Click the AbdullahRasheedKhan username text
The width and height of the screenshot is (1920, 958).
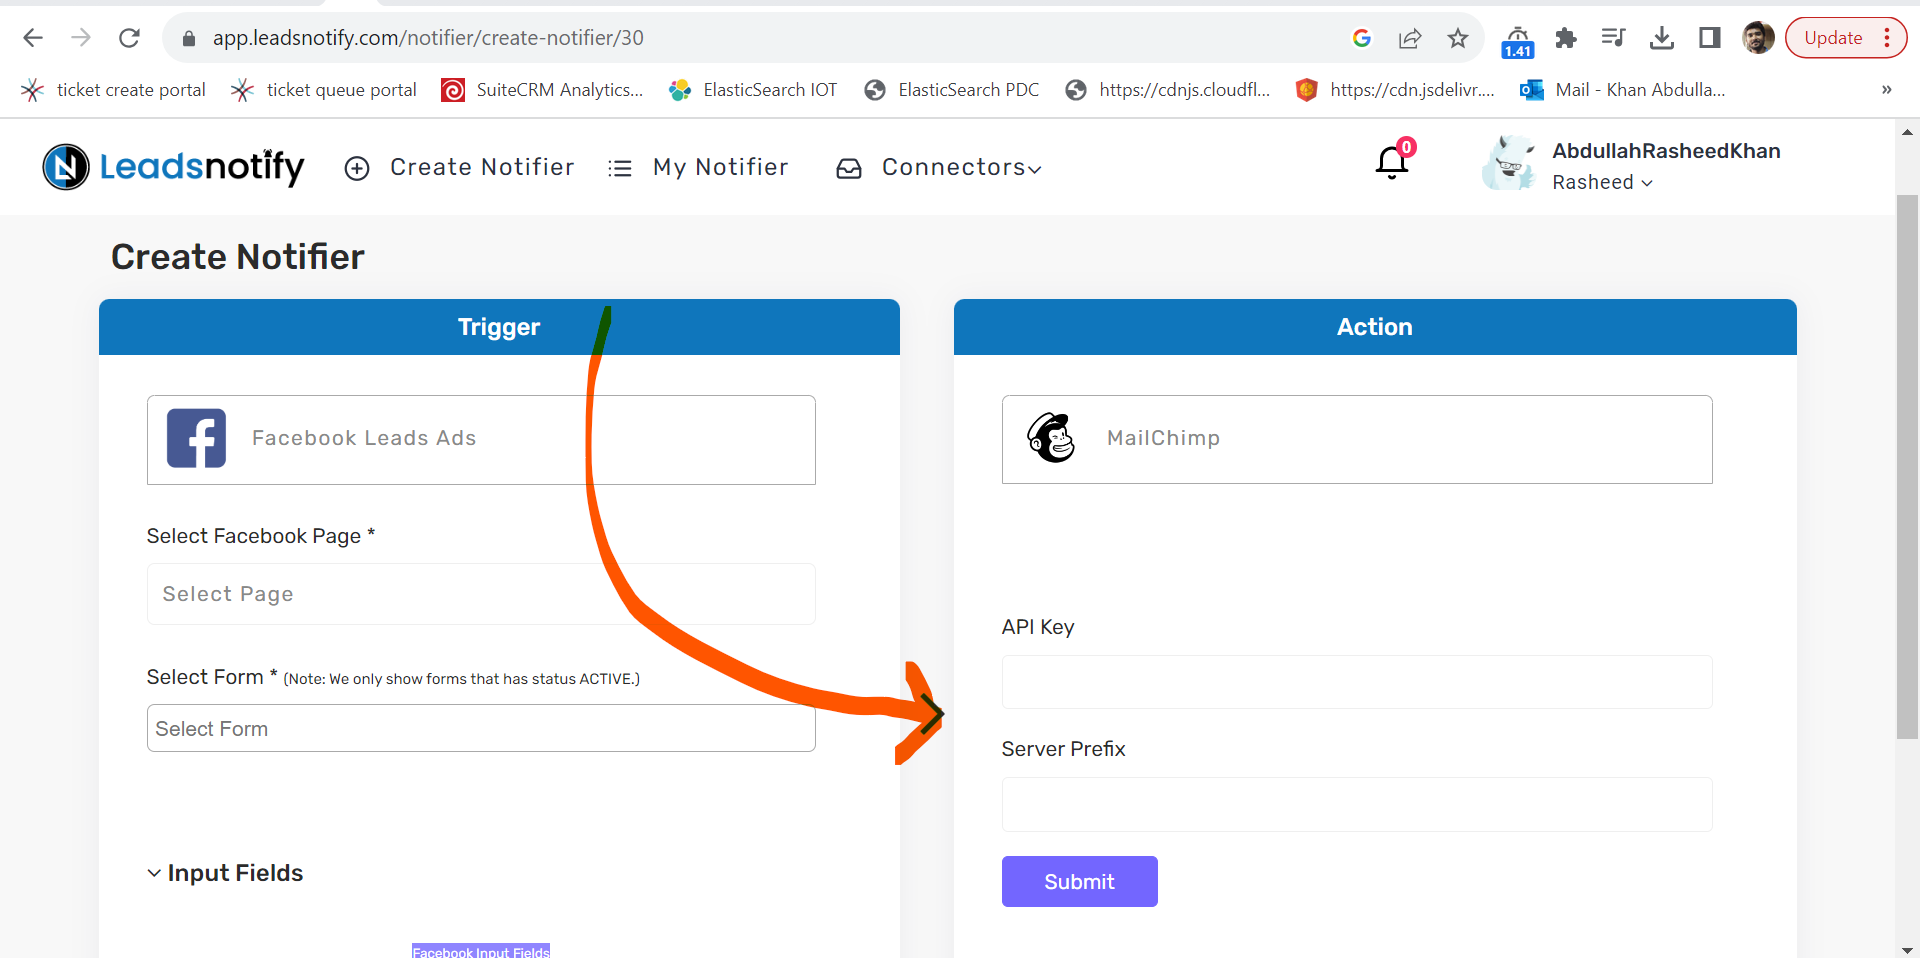point(1666,151)
